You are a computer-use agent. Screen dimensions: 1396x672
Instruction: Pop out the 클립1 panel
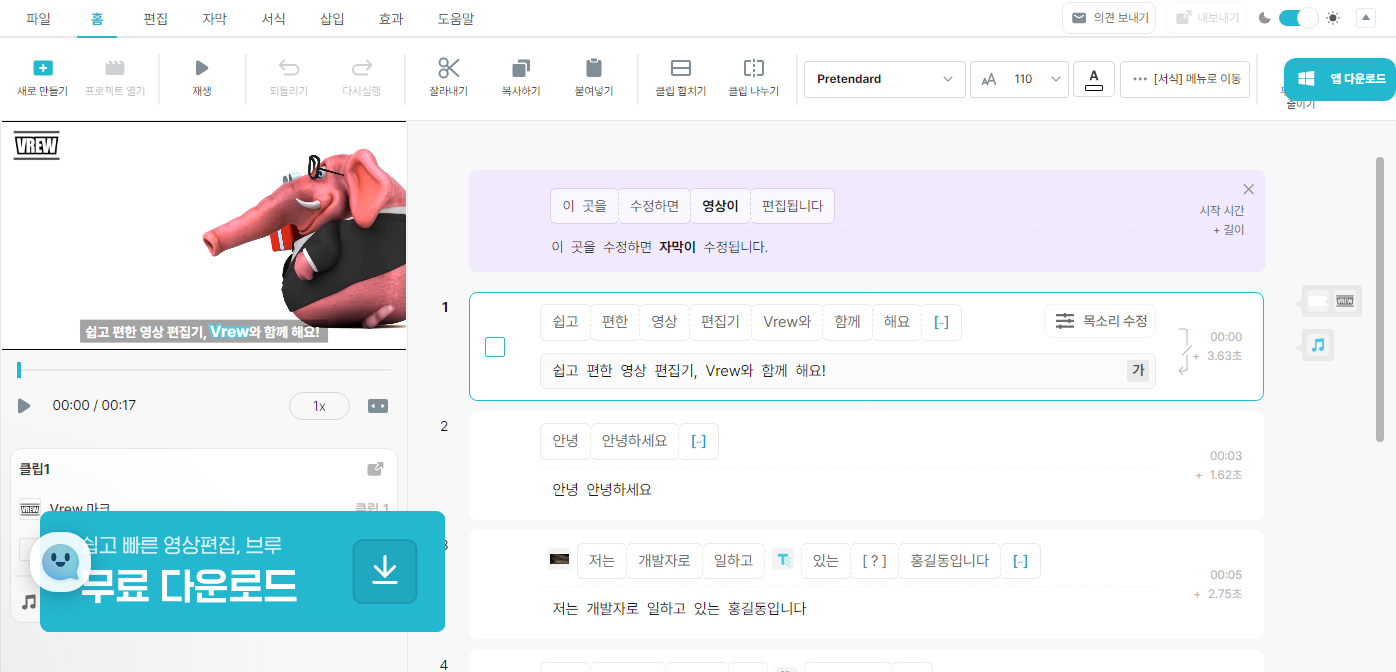coord(375,469)
